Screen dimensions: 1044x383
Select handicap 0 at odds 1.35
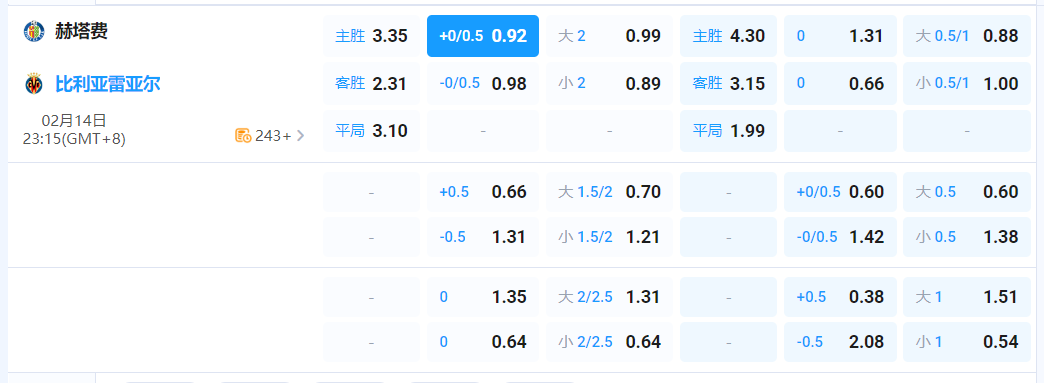point(483,297)
